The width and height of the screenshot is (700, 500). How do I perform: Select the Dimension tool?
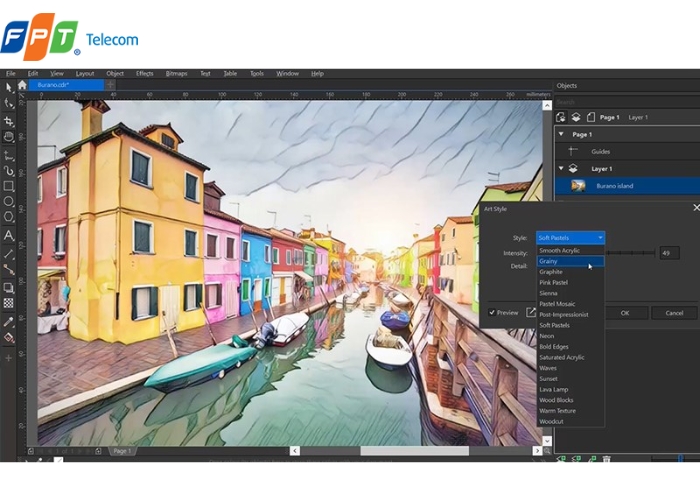coord(8,155)
